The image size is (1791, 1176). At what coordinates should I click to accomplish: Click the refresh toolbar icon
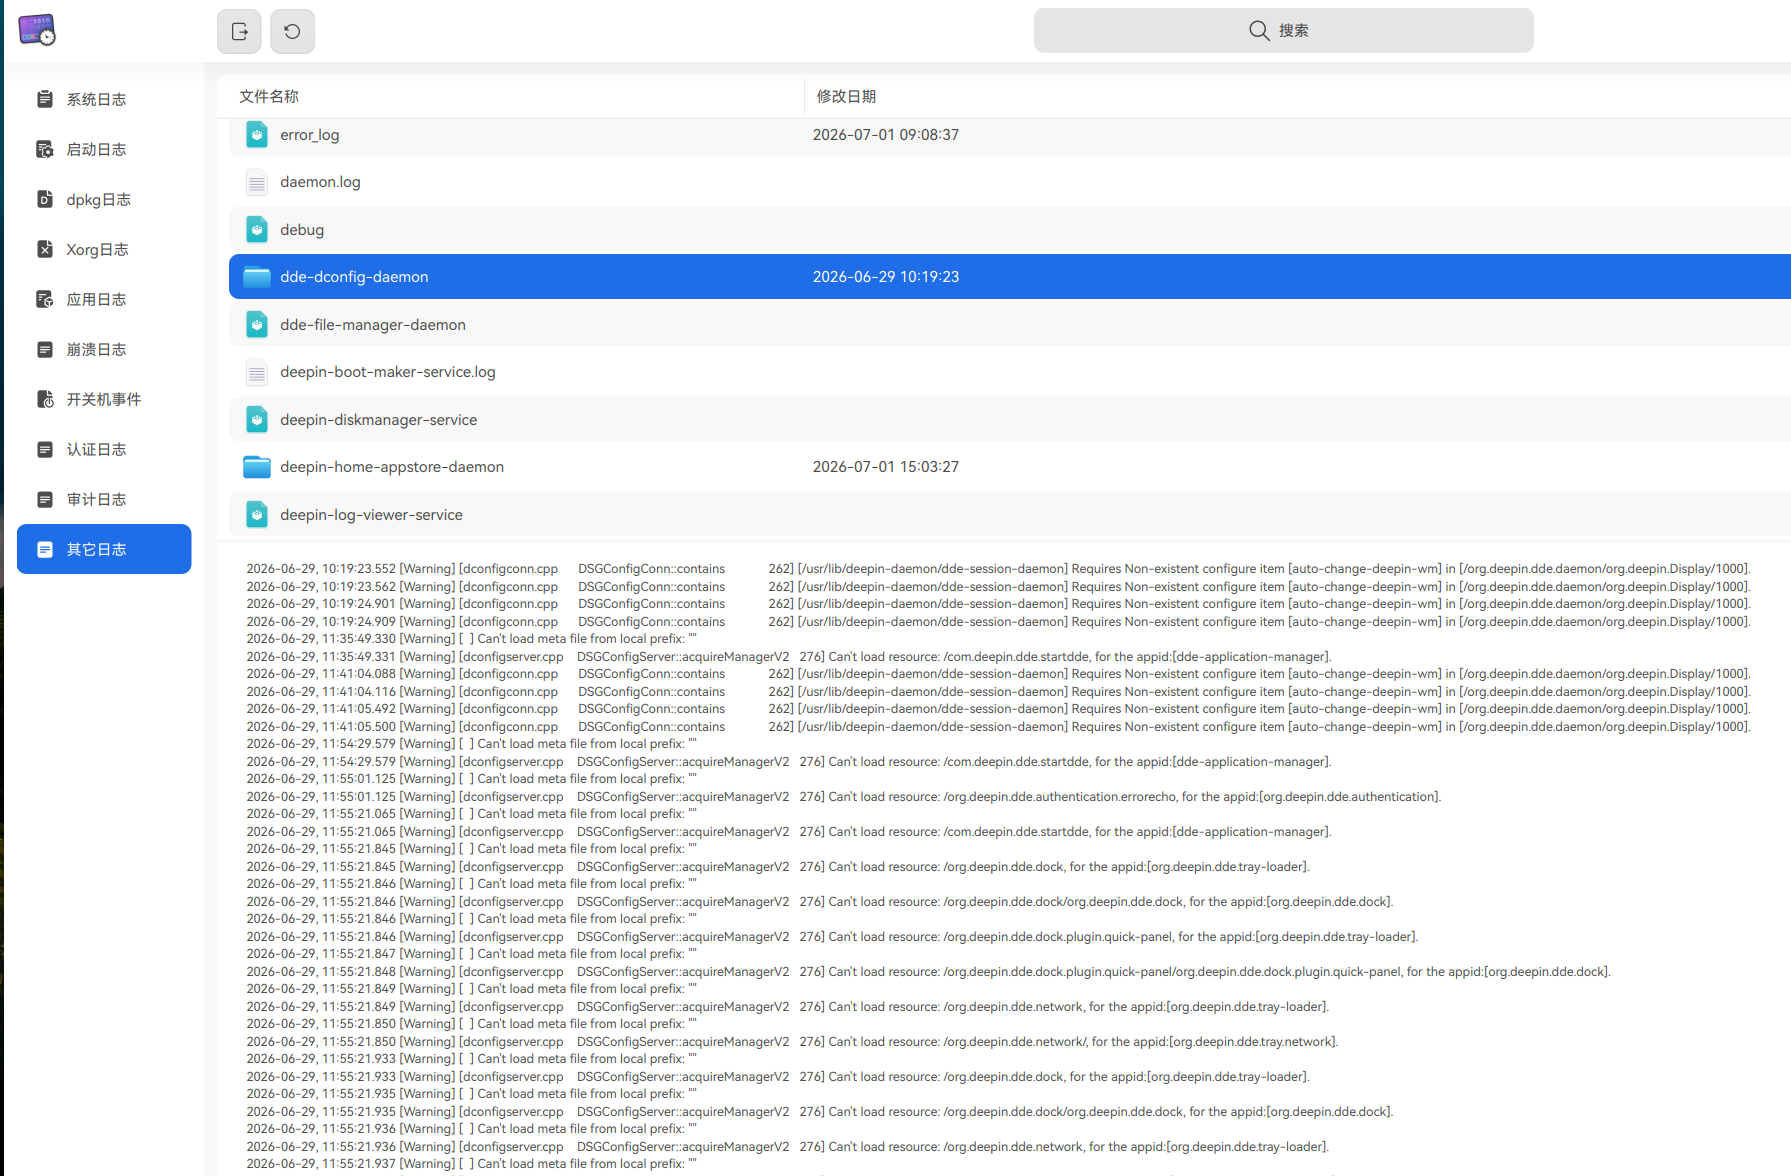[292, 31]
